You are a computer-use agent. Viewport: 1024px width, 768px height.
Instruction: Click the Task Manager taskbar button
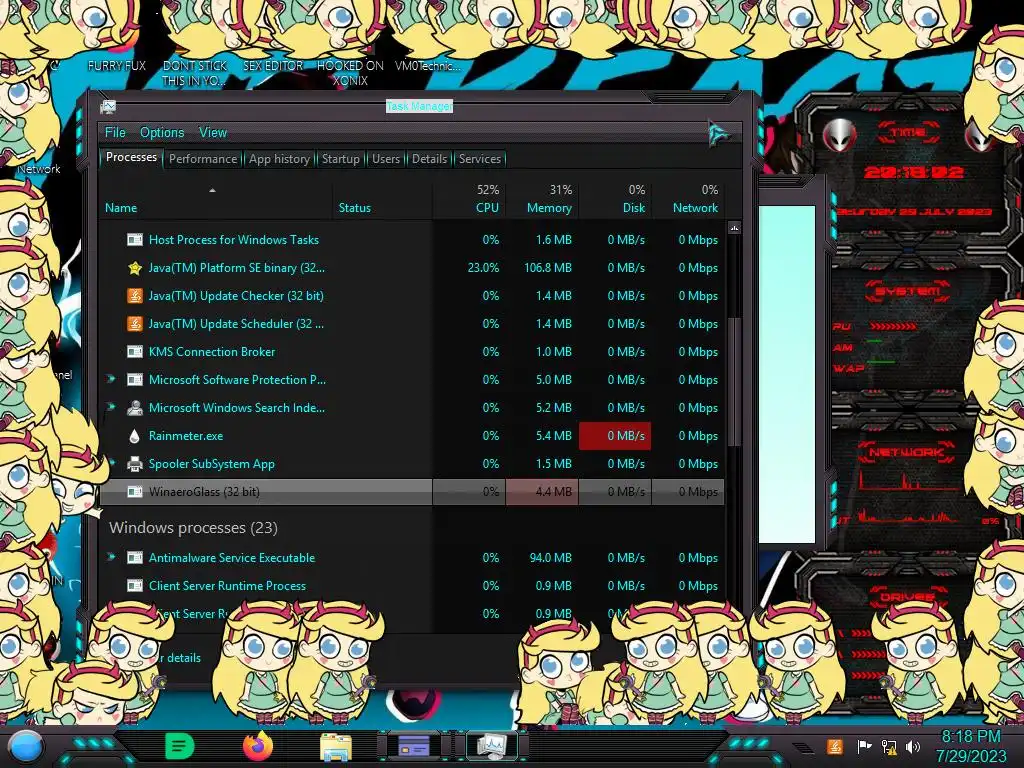[491, 746]
